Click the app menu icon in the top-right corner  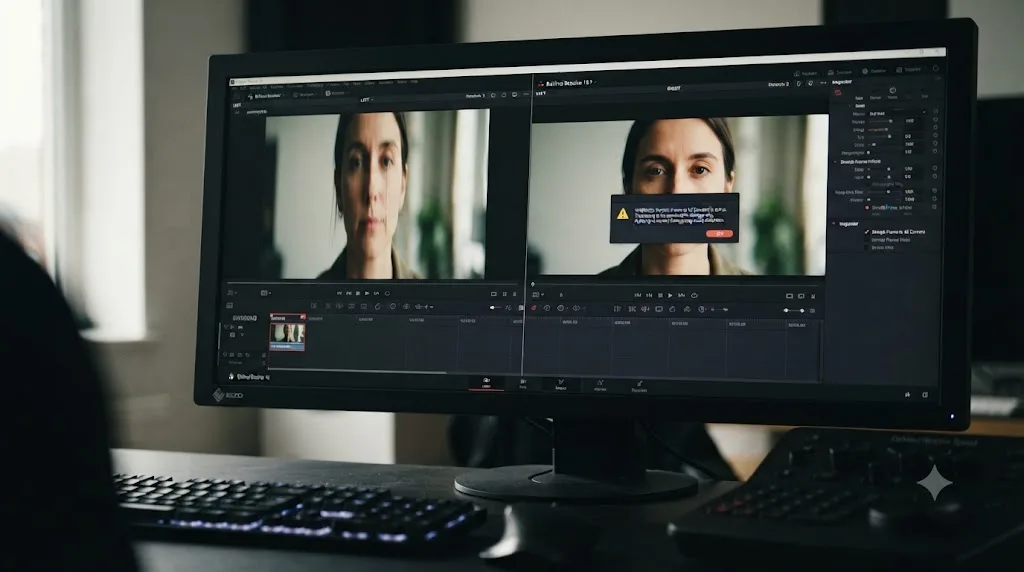(935, 68)
